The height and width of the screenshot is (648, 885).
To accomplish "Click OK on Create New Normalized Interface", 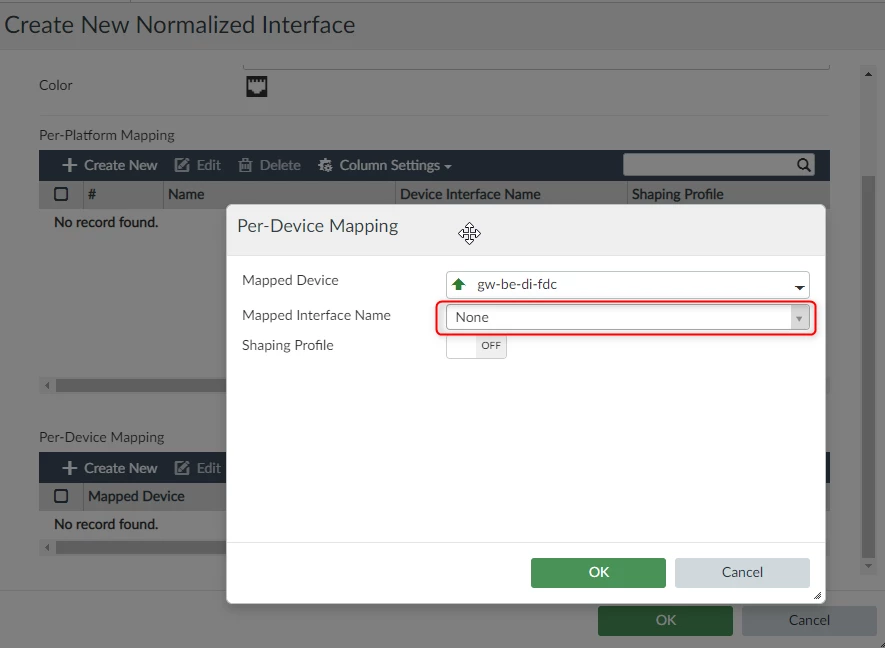I will pos(665,620).
